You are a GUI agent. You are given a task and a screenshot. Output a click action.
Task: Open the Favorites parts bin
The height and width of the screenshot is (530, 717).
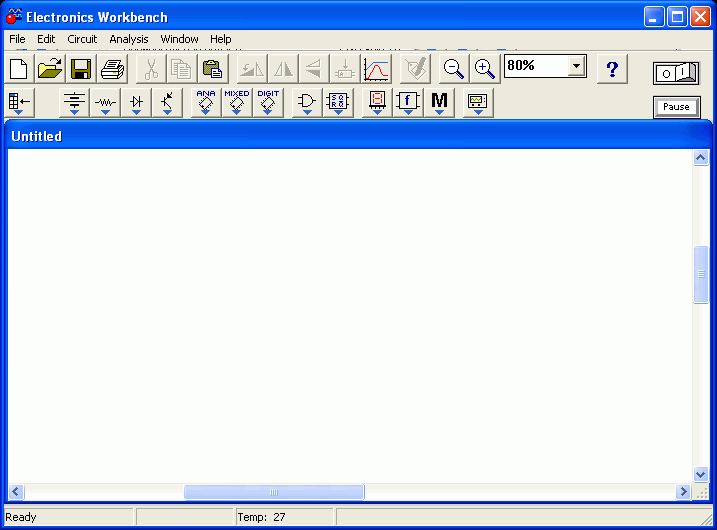[x=19, y=103]
